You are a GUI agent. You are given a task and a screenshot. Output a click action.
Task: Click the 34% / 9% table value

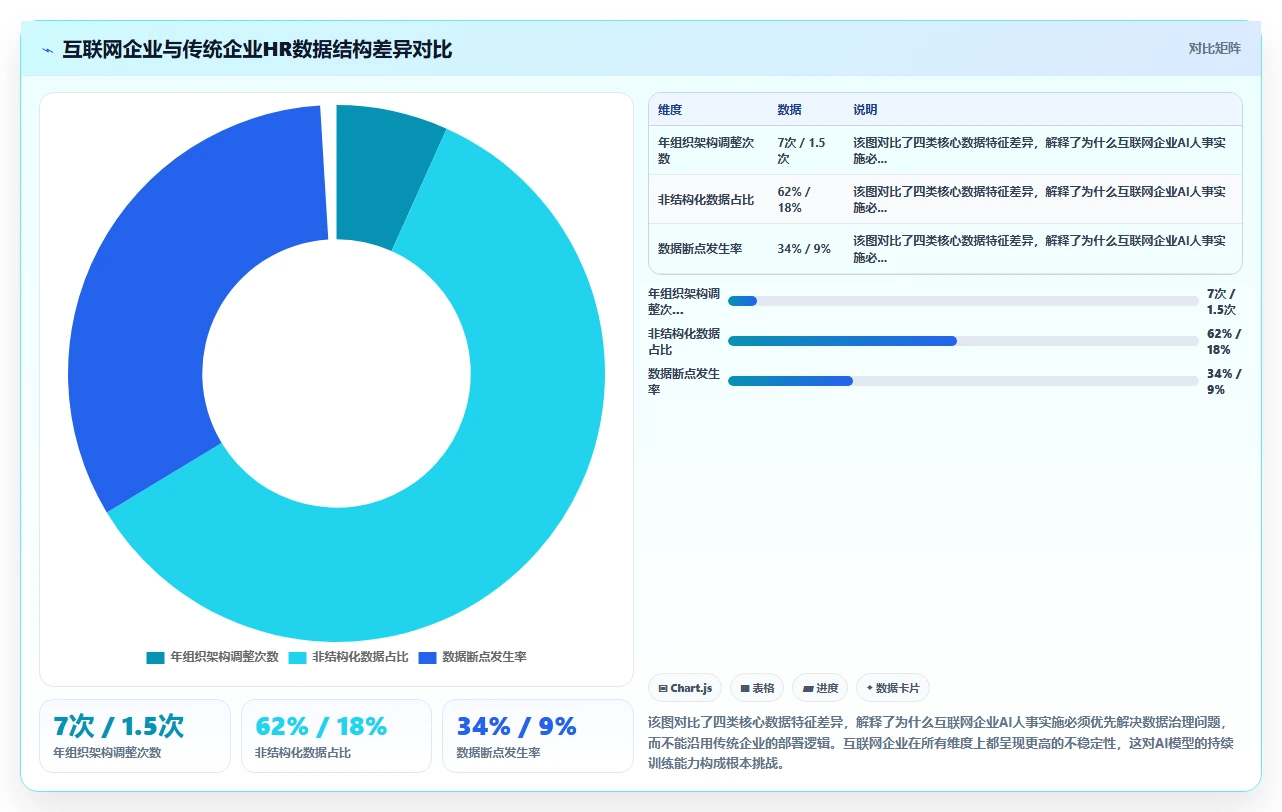tap(804, 248)
